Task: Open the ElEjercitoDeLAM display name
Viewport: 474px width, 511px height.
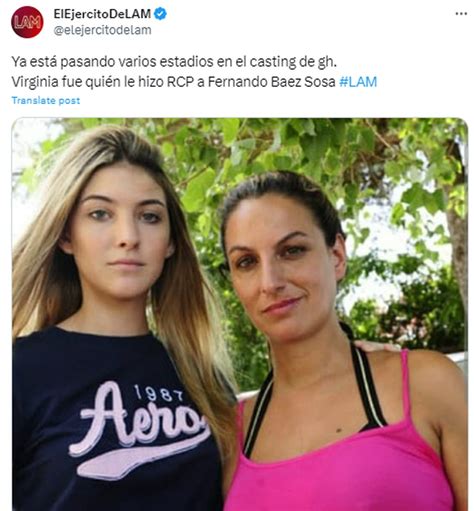Action: [102, 14]
